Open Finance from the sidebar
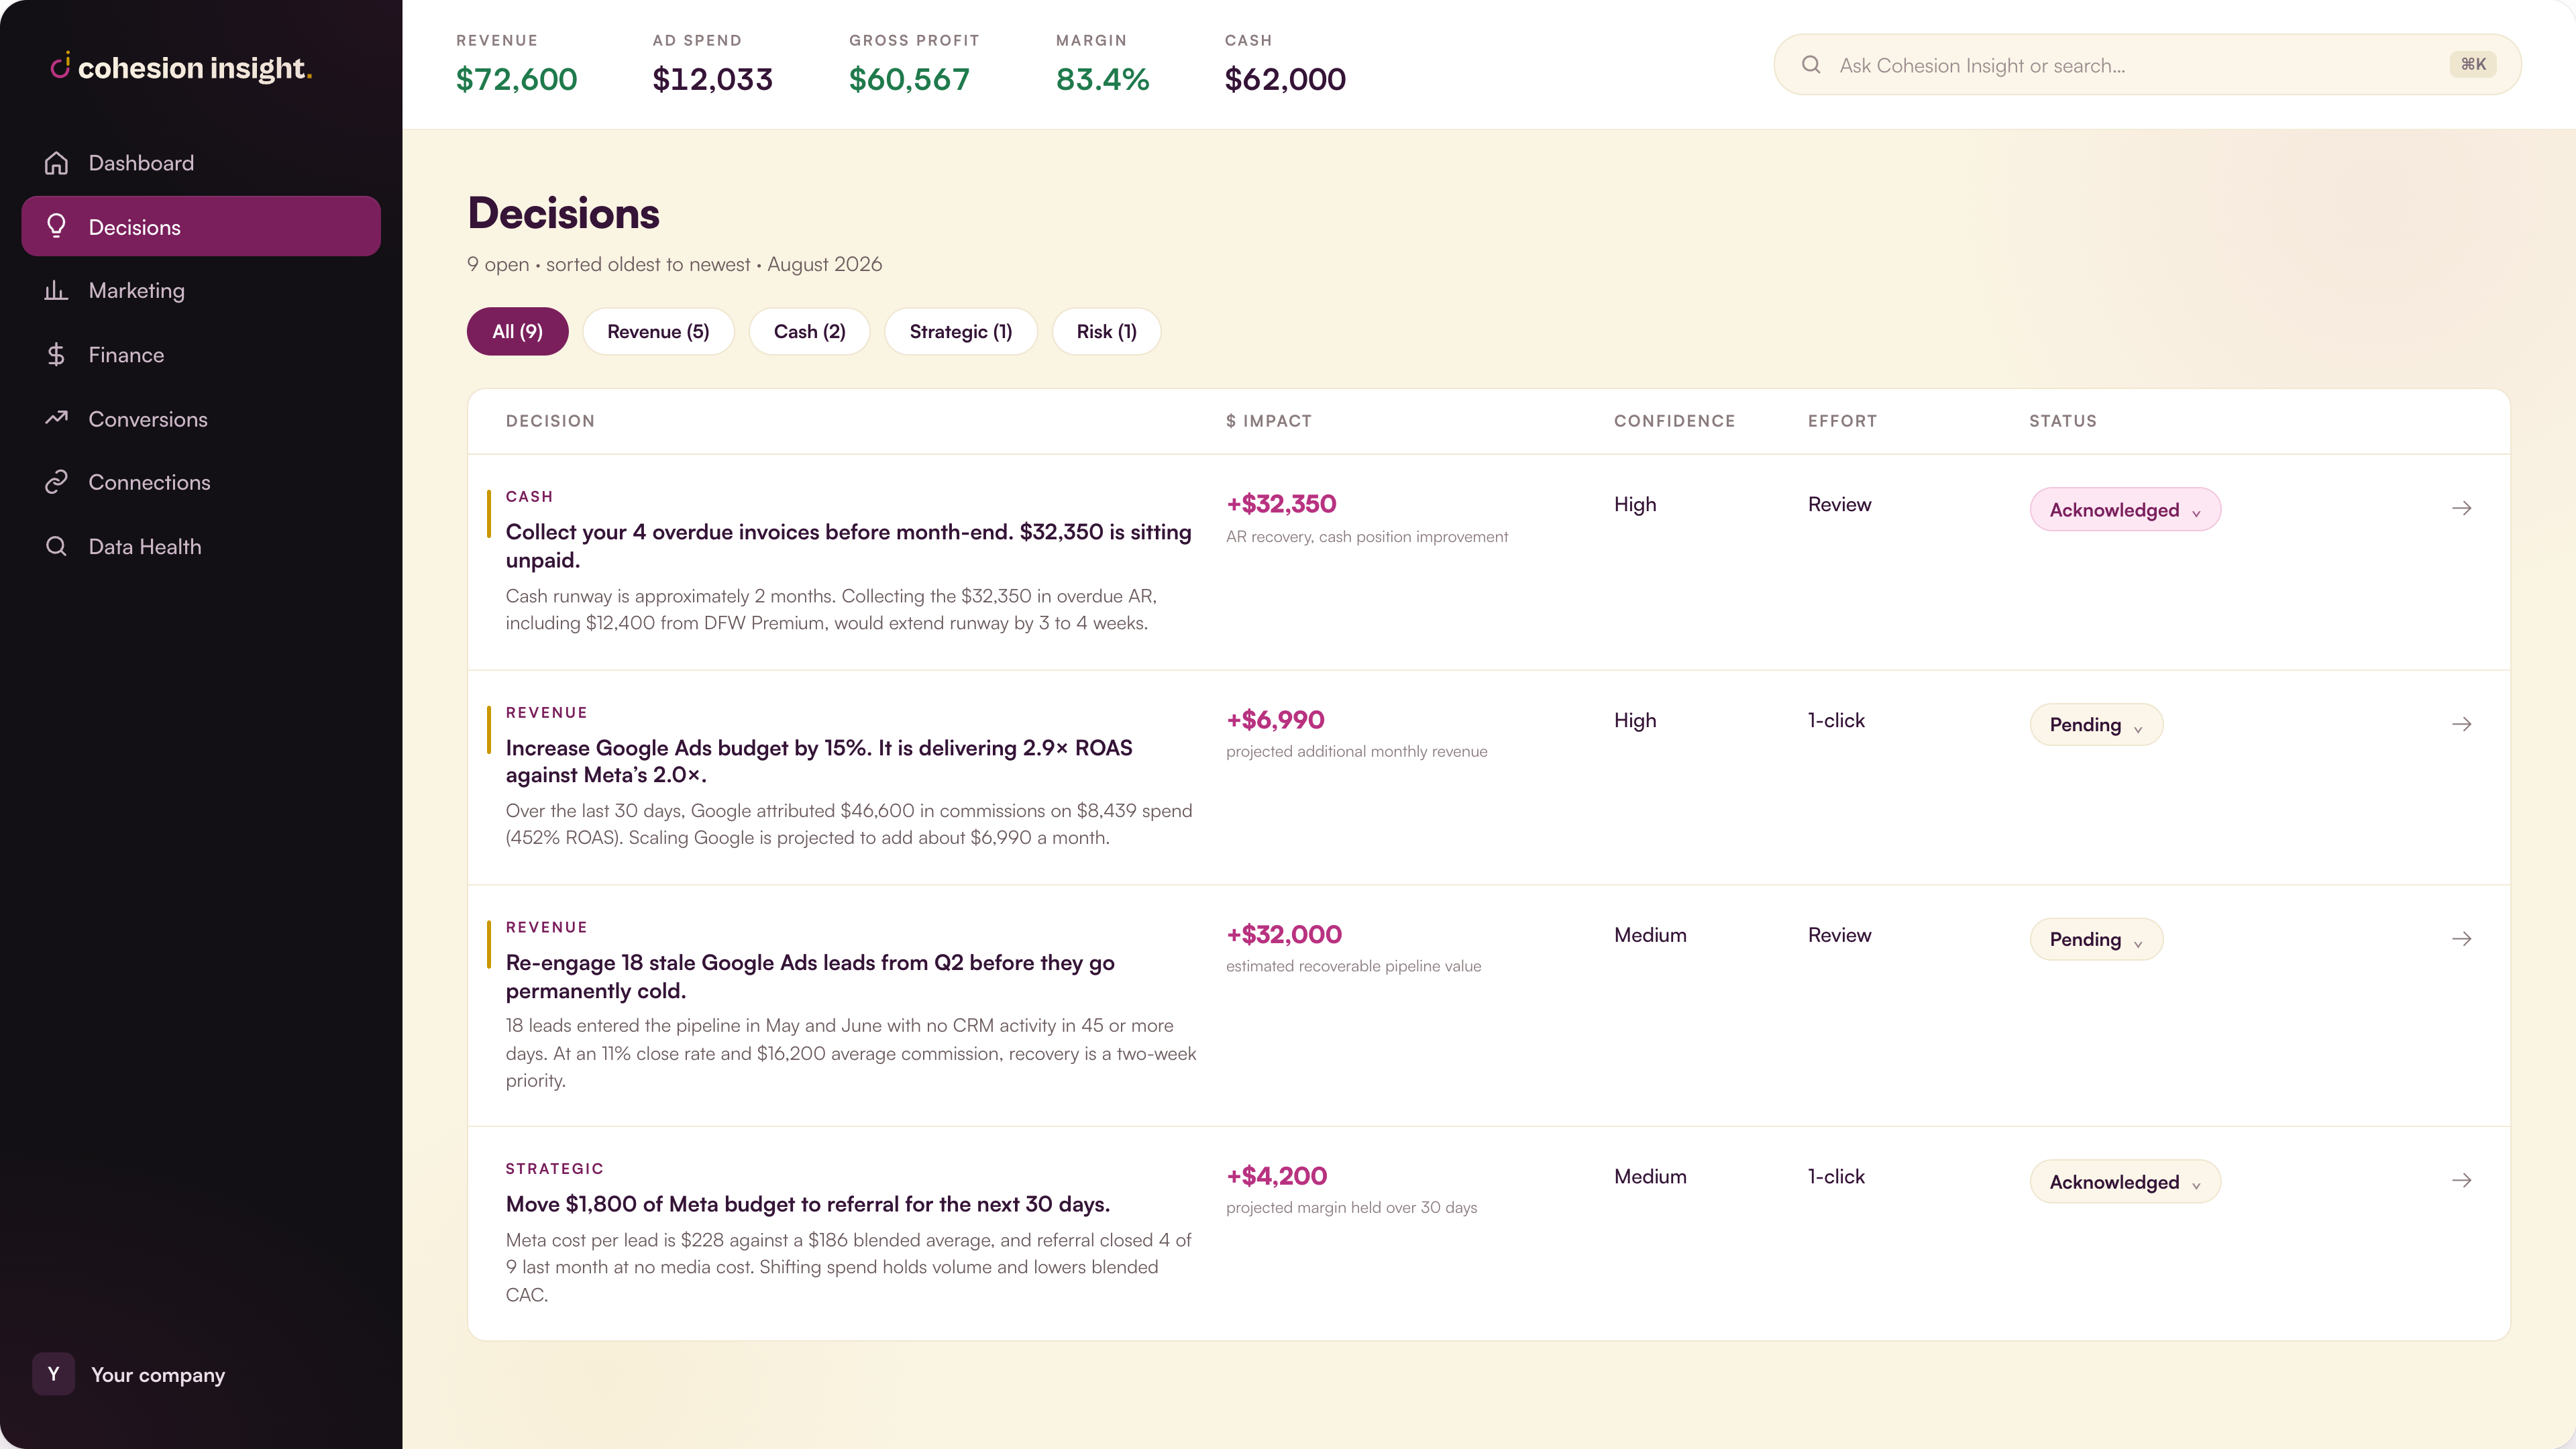This screenshot has width=2576, height=1449. tap(201, 354)
